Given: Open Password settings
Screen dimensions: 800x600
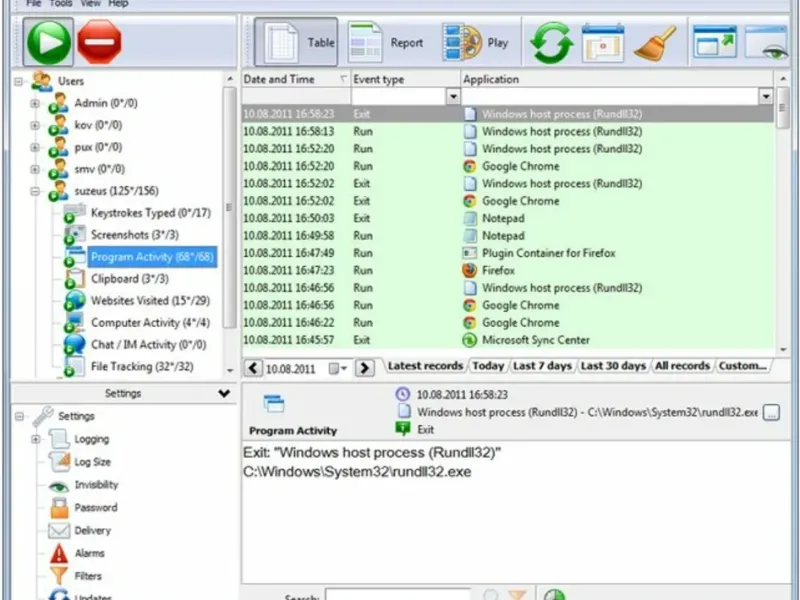Looking at the screenshot, I should point(95,507).
